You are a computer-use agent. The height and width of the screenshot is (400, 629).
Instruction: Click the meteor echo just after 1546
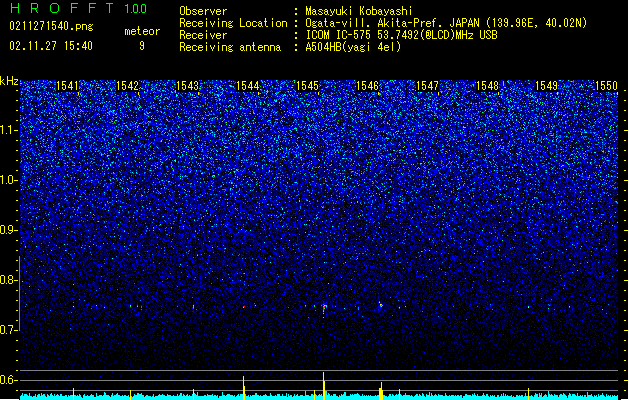point(381,305)
